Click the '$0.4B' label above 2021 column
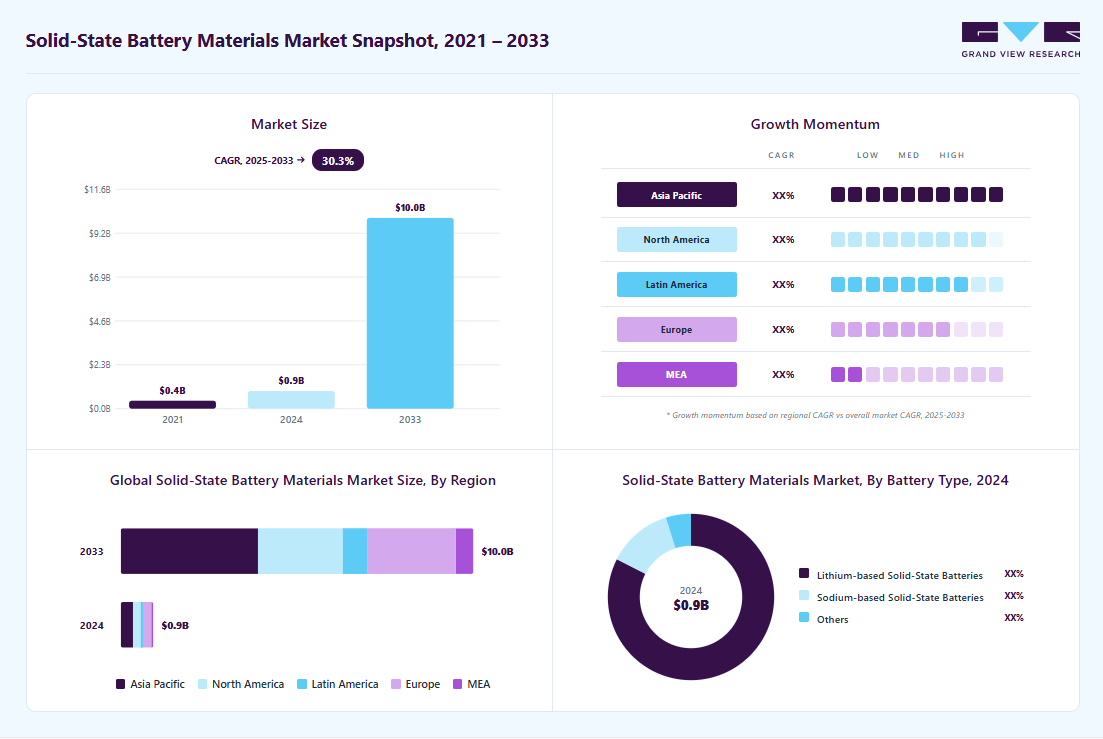 click(x=172, y=390)
